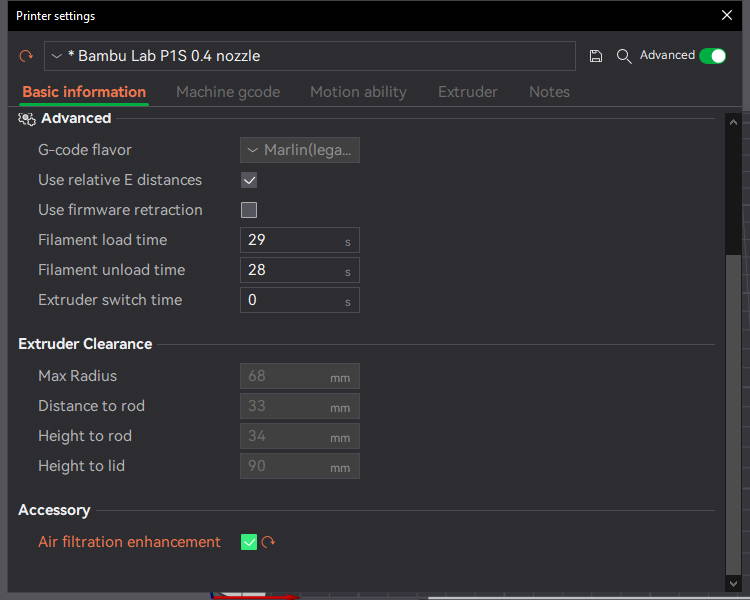Uncheck Use relative E distances
Screen dimensions: 750x600
(249, 180)
